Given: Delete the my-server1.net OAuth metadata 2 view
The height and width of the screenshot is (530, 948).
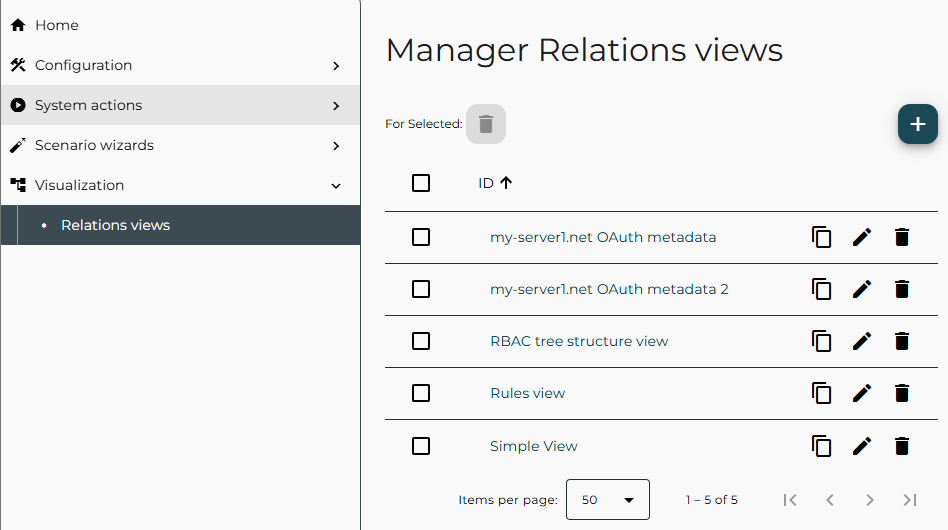Looking at the screenshot, I should 901,289.
